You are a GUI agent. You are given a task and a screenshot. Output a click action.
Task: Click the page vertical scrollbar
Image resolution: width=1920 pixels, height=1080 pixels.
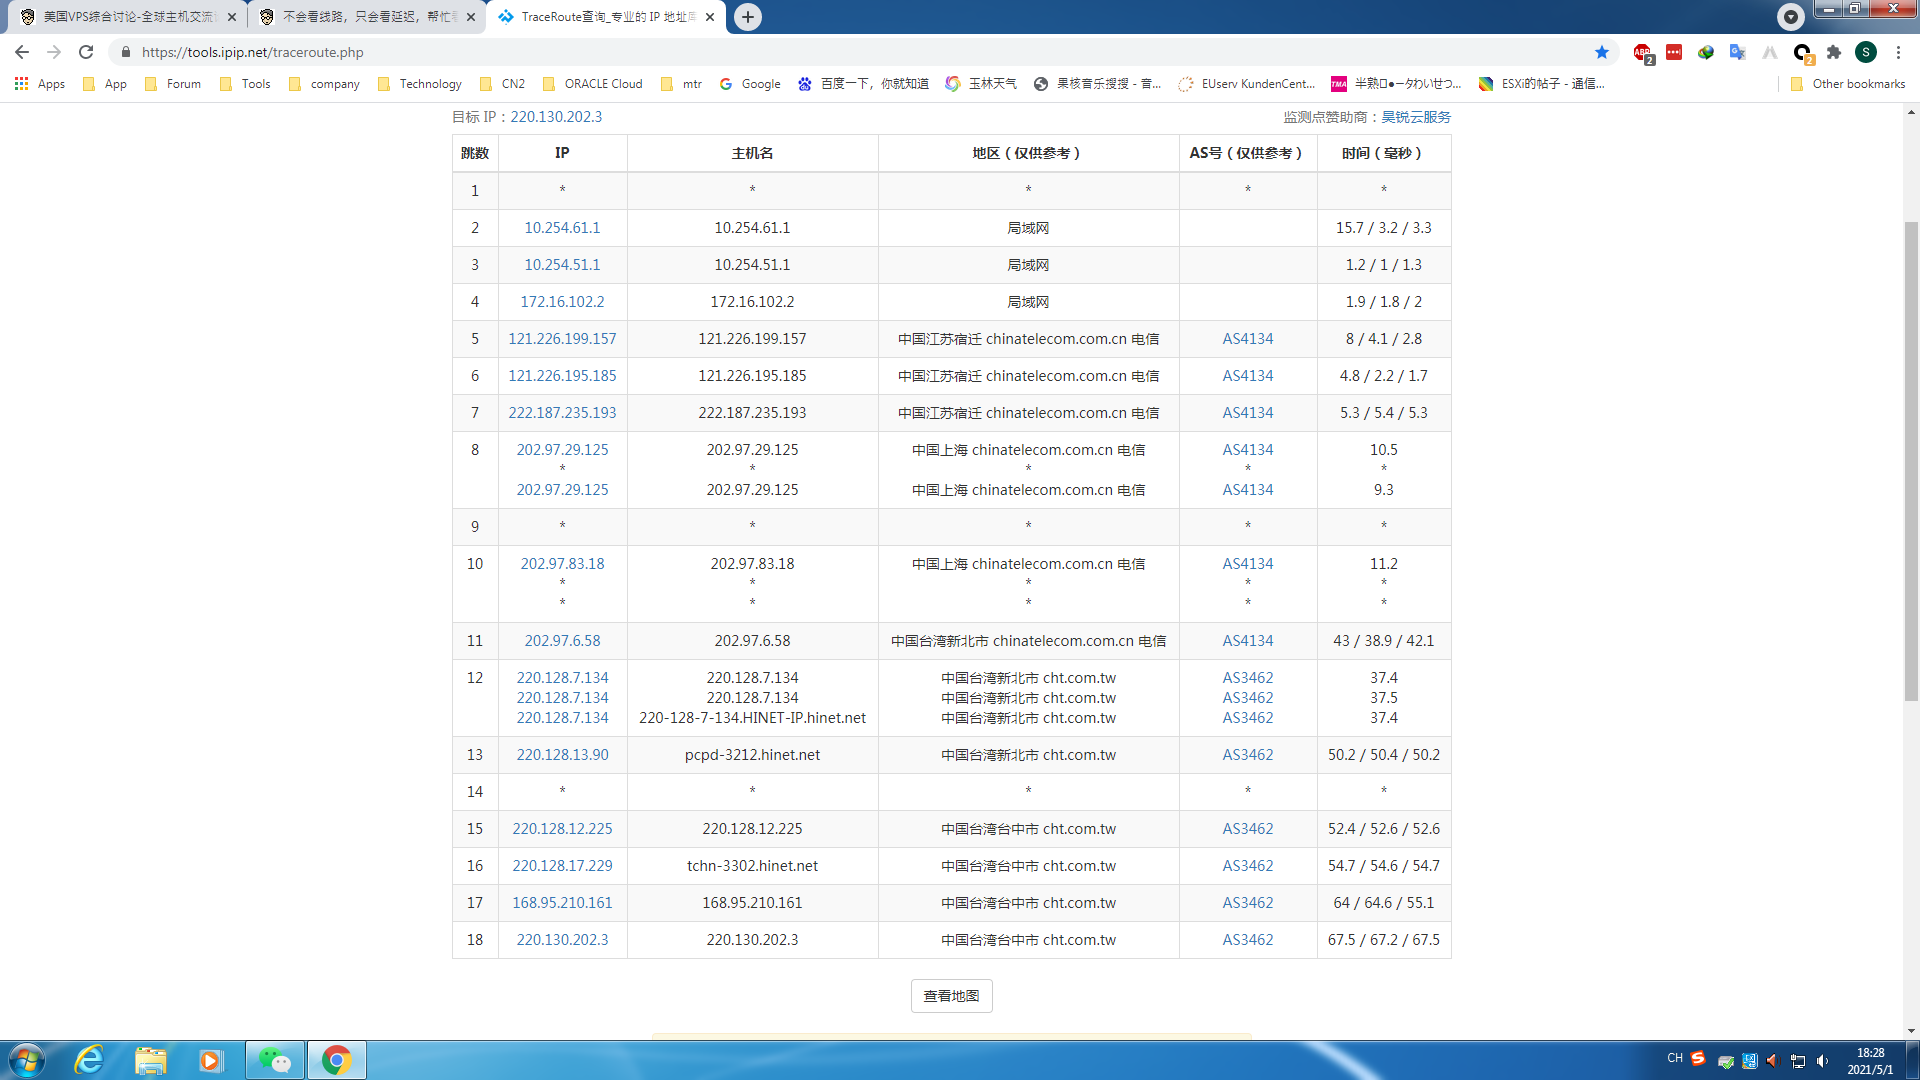click(x=1911, y=460)
